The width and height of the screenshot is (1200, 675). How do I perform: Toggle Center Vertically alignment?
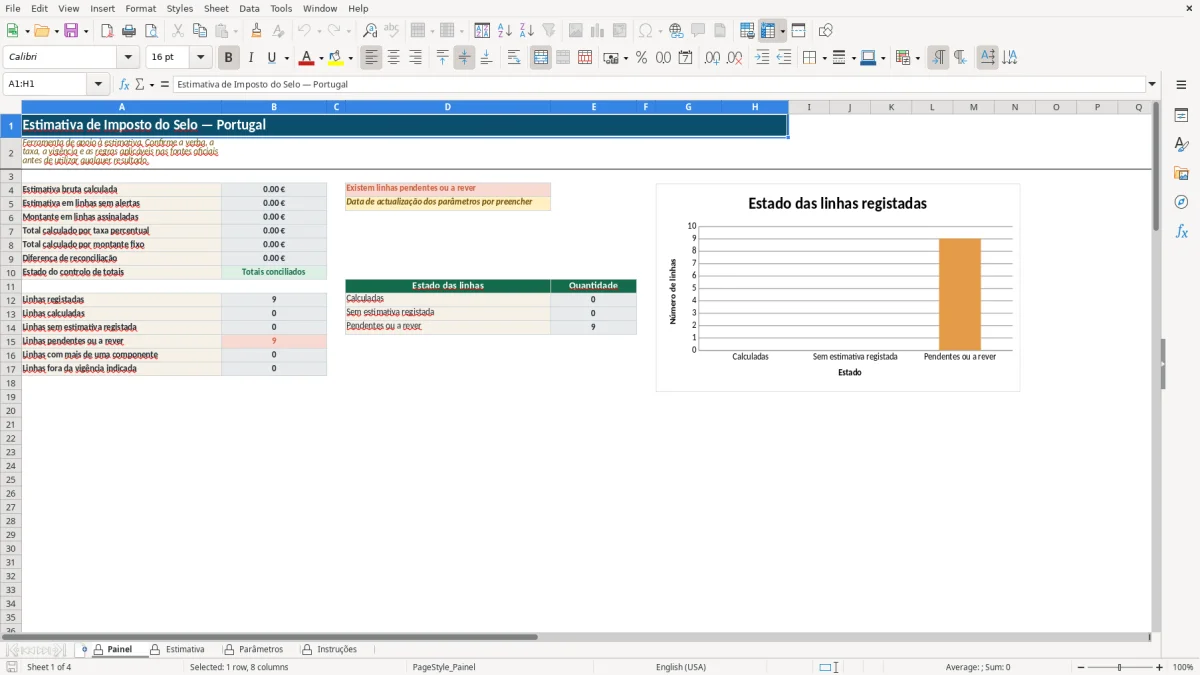pos(464,58)
